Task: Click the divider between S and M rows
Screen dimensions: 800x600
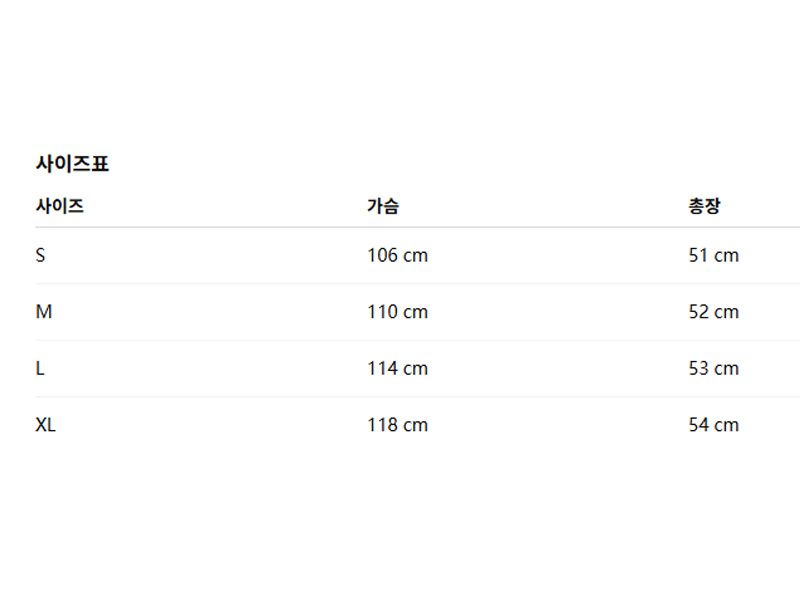Action: click(x=400, y=284)
